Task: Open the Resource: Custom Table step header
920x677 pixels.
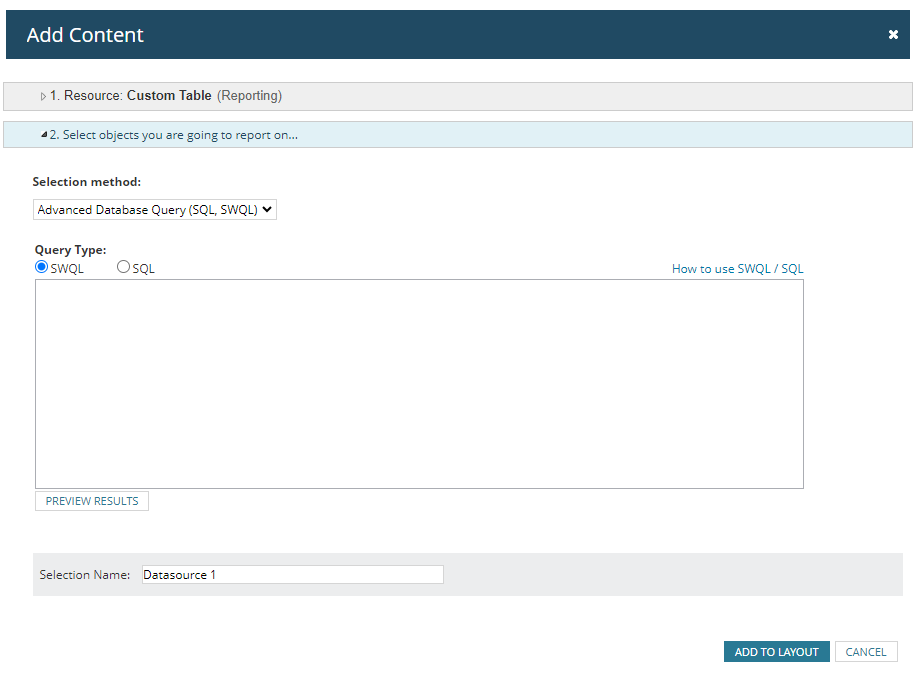Action: click(458, 96)
